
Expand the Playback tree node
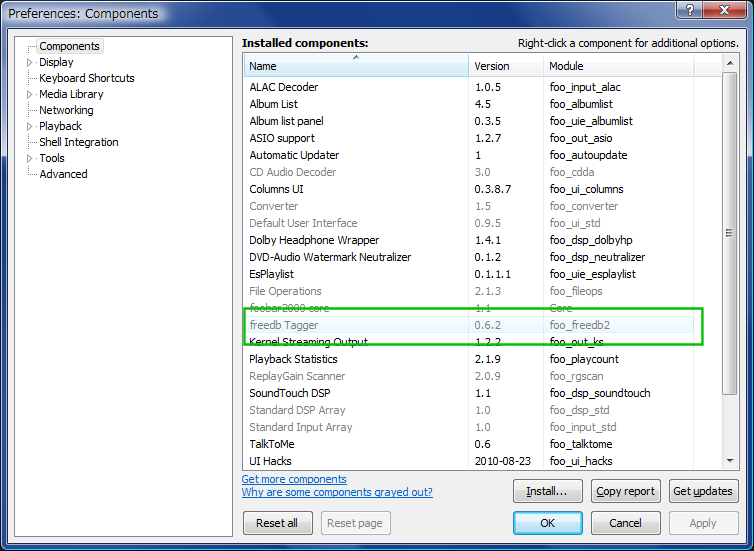pyautogui.click(x=29, y=126)
